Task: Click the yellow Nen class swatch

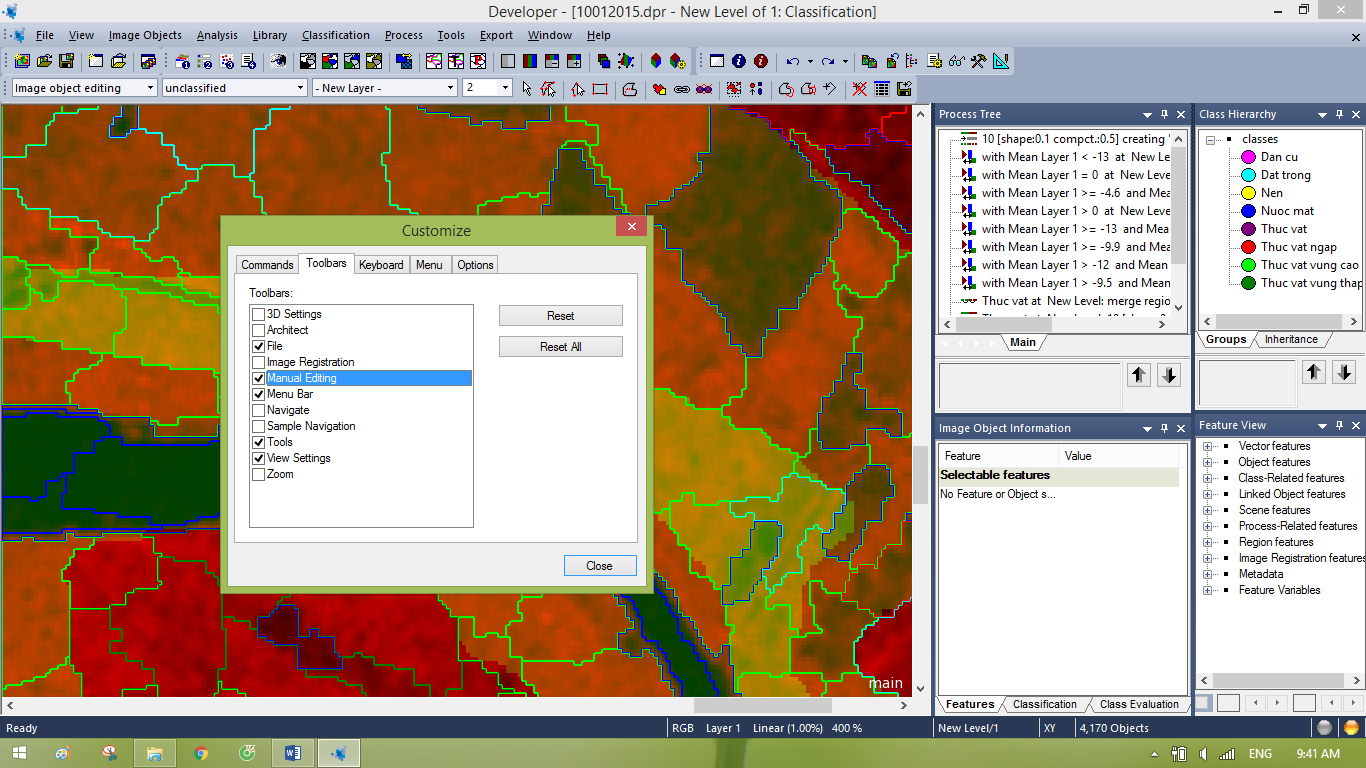Action: click(1248, 193)
